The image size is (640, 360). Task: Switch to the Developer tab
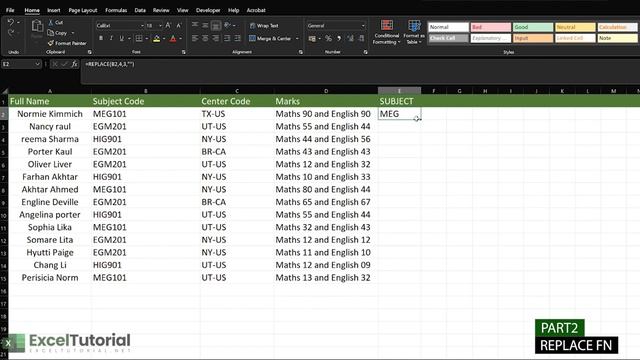tap(208, 10)
